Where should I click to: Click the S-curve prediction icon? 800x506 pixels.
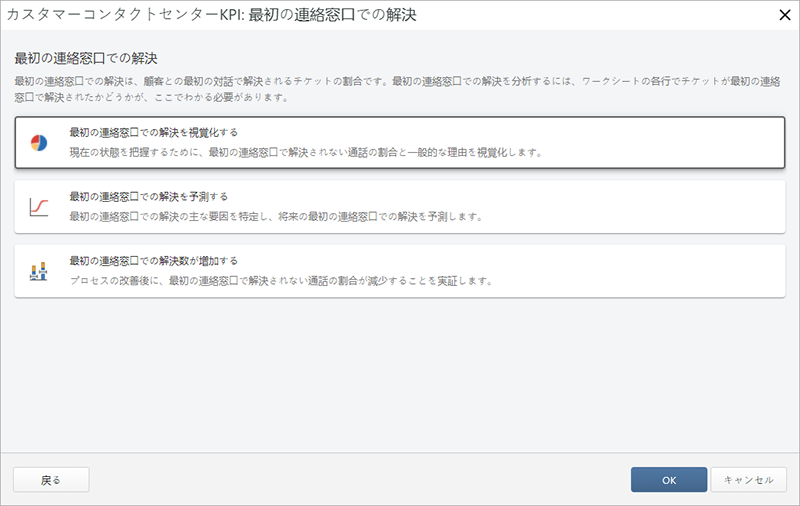(x=39, y=206)
